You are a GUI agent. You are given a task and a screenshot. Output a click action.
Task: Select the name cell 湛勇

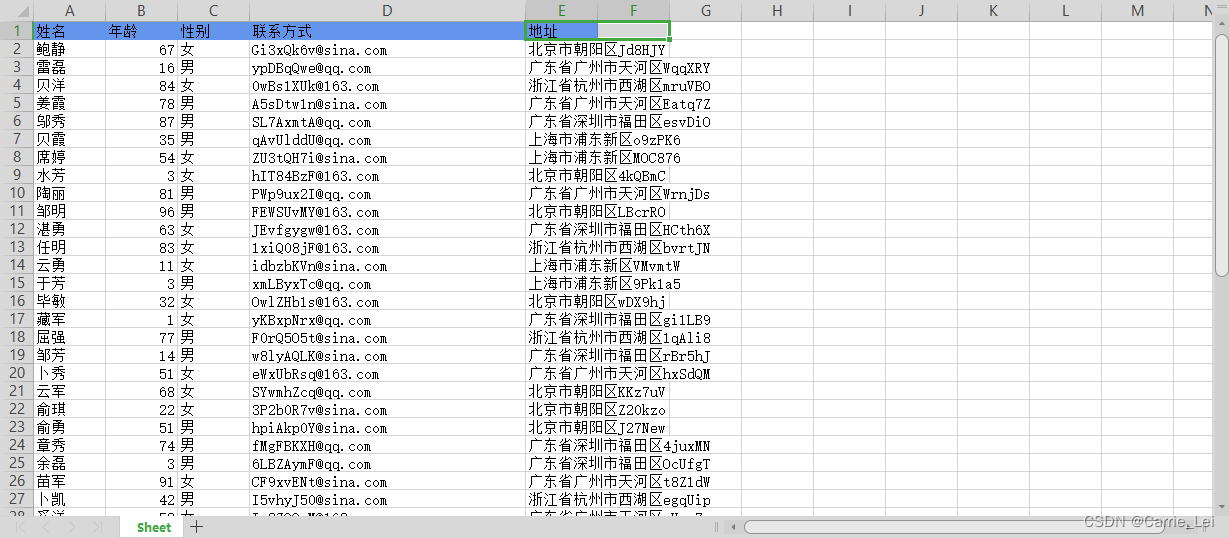[69, 229]
